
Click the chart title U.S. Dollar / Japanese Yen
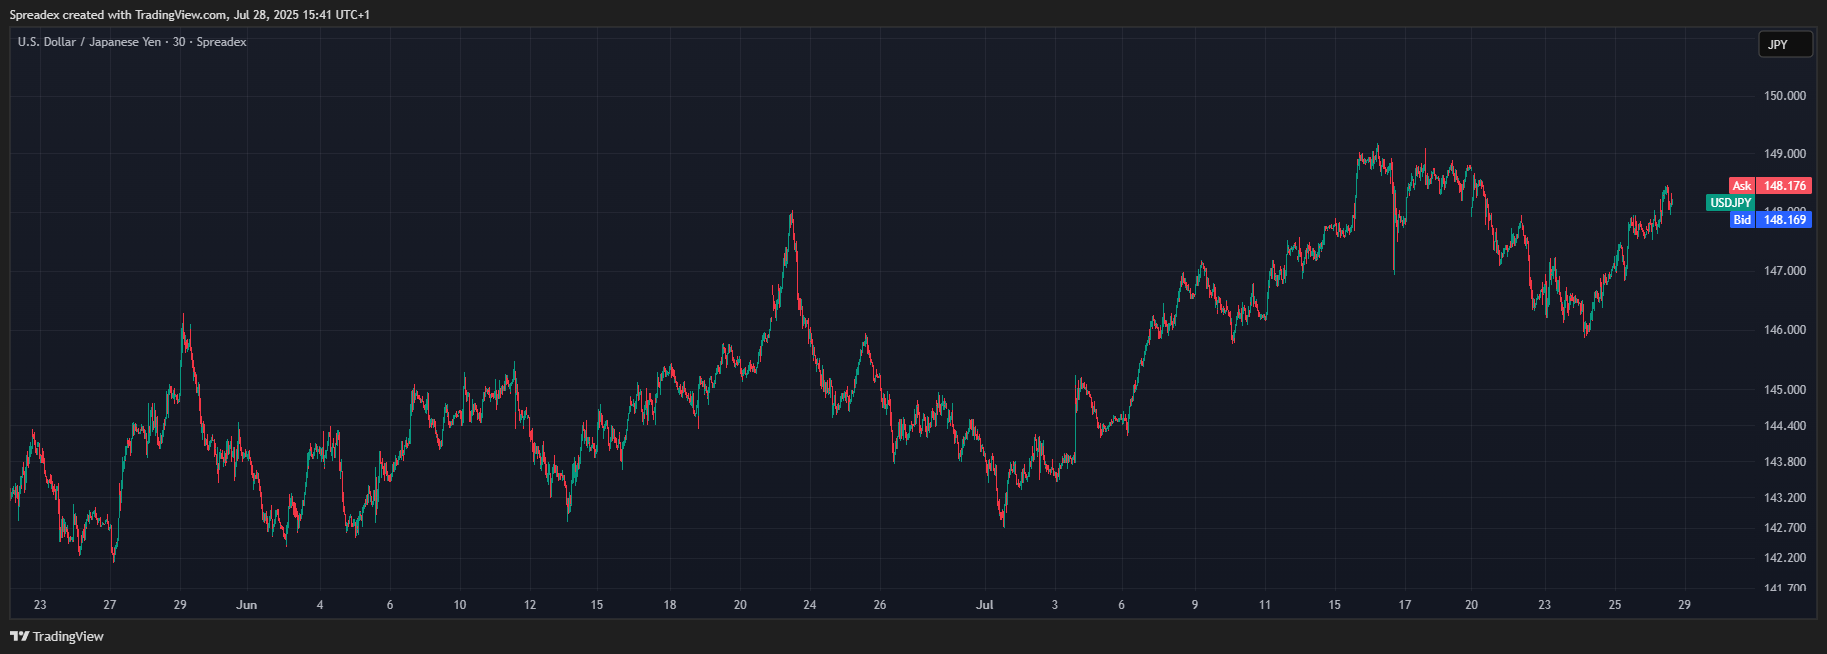(89, 42)
